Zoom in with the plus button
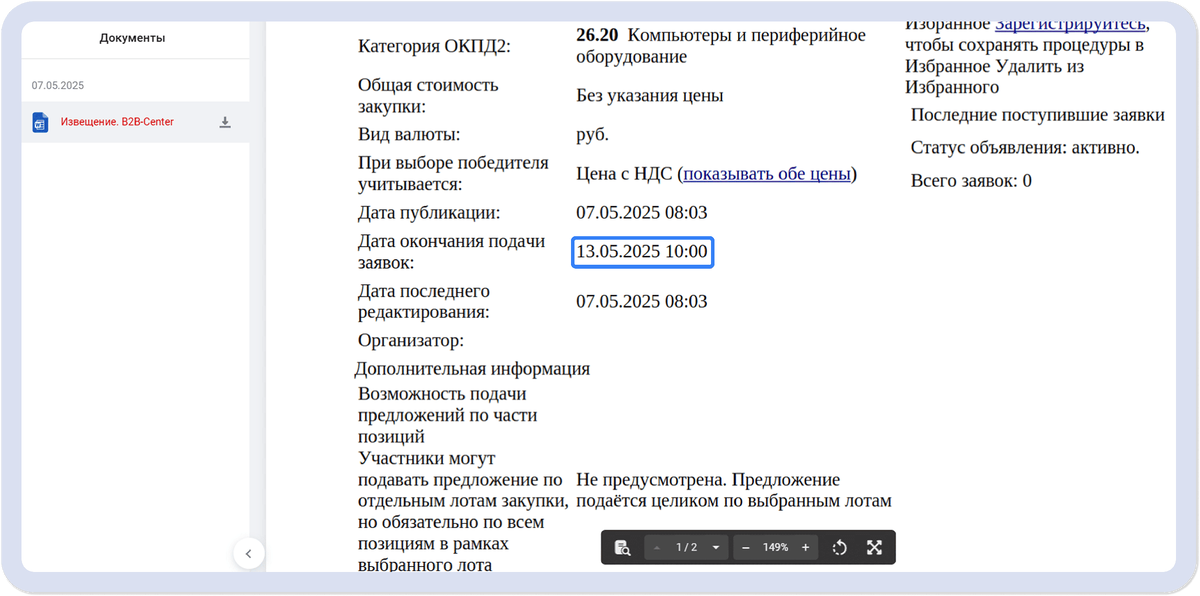Screen dimensions: 1200x596 (x=805, y=547)
